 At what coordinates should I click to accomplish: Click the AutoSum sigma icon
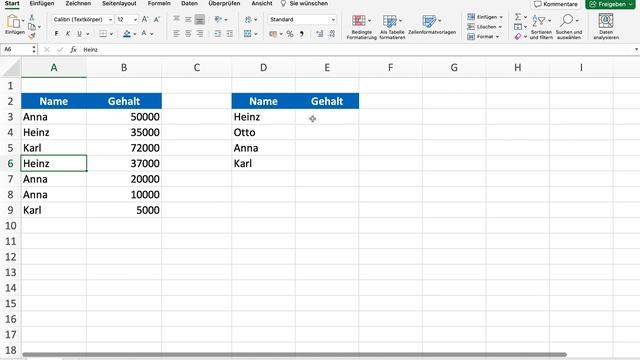(x=518, y=17)
